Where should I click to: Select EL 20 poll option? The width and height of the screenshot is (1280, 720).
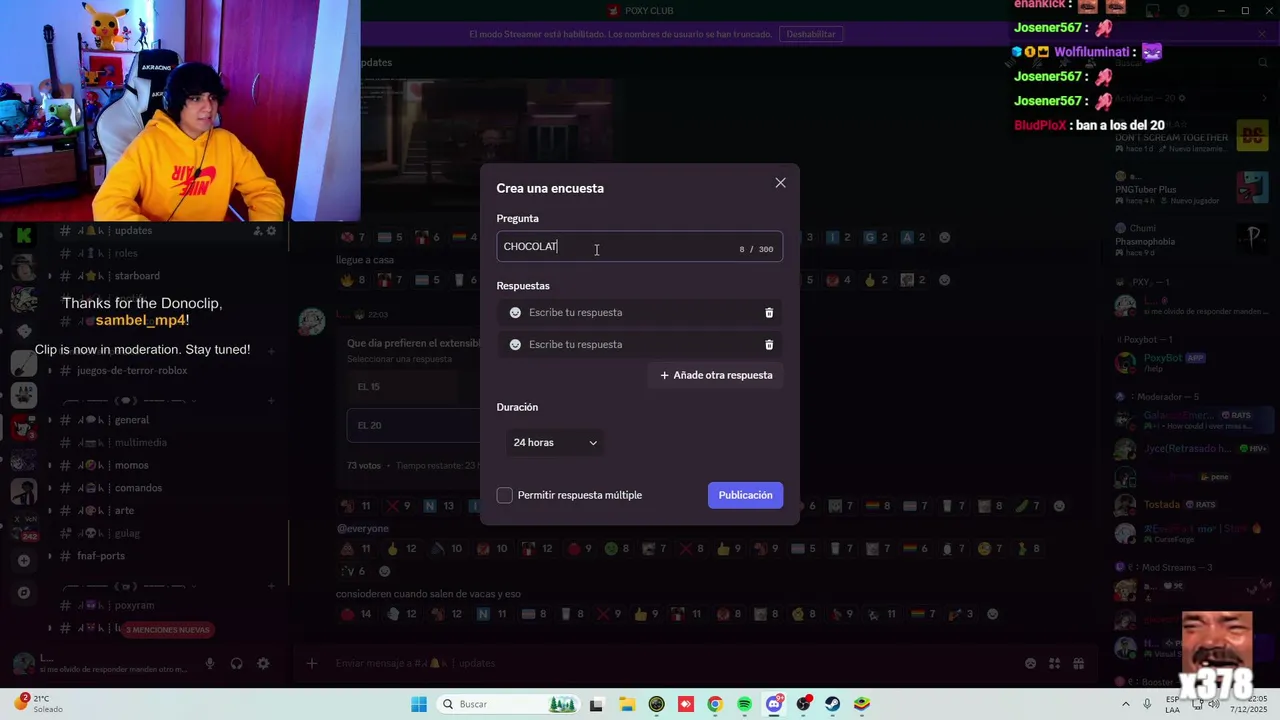click(412, 425)
